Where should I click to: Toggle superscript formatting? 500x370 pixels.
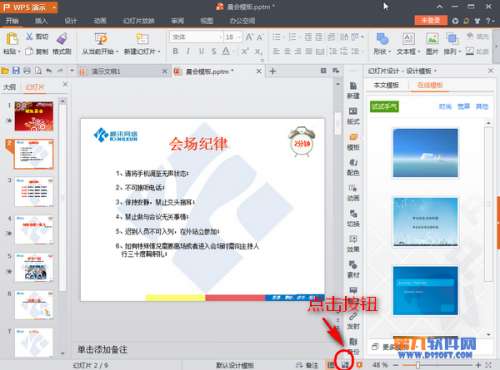(245, 51)
